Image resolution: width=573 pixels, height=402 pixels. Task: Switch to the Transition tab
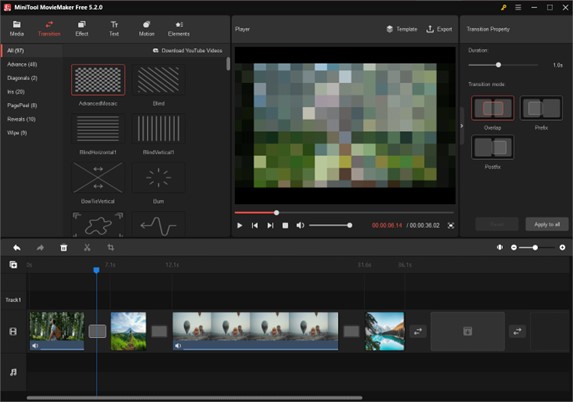[49, 29]
